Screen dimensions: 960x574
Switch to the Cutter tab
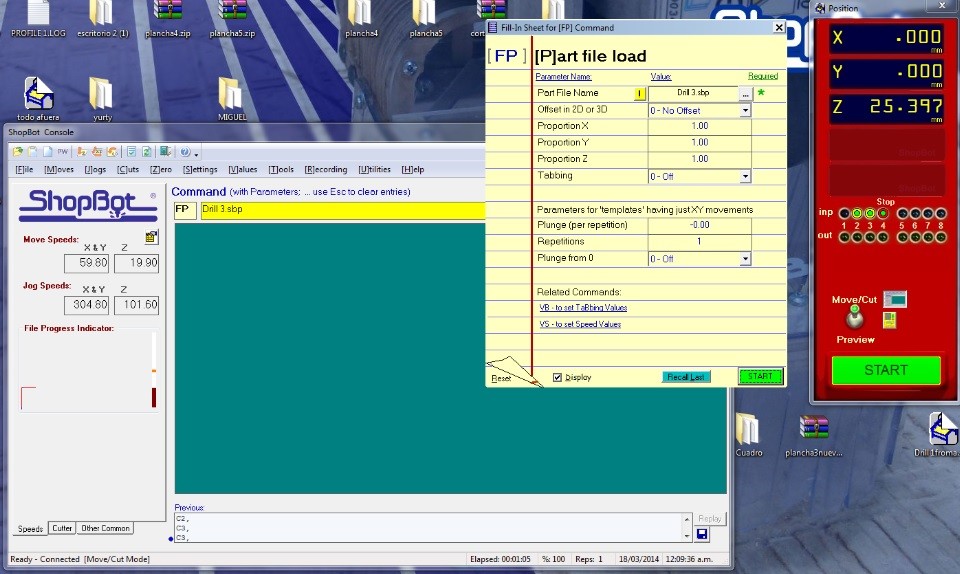tap(62, 528)
